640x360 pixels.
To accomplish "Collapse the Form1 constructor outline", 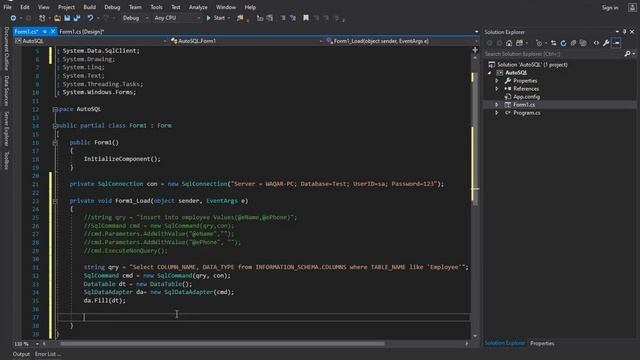I will [x=55, y=142].
